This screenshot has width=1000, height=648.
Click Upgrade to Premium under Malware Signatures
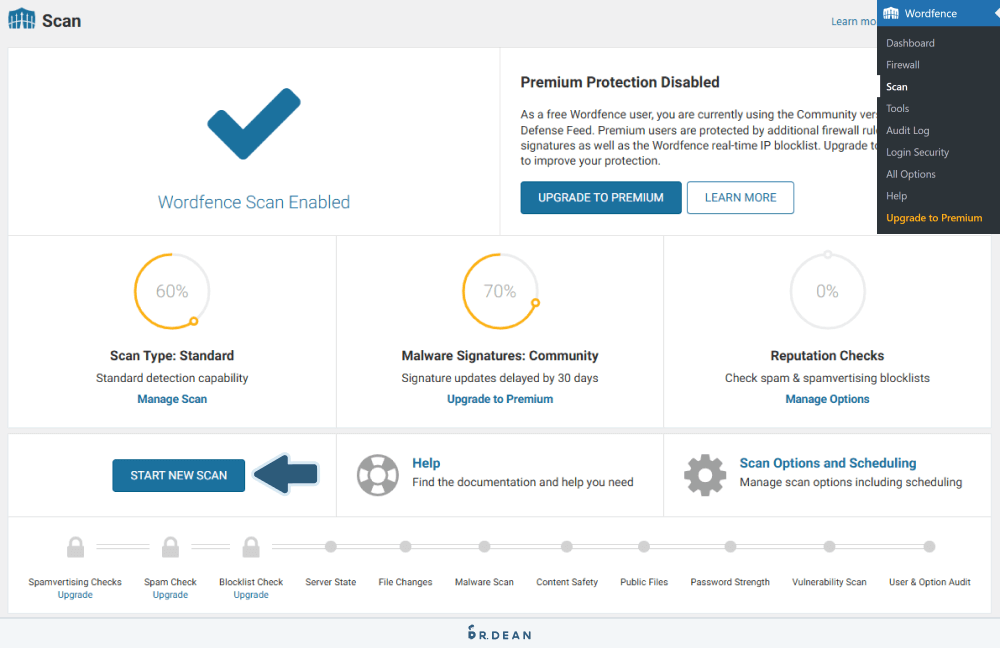pyautogui.click(x=500, y=398)
